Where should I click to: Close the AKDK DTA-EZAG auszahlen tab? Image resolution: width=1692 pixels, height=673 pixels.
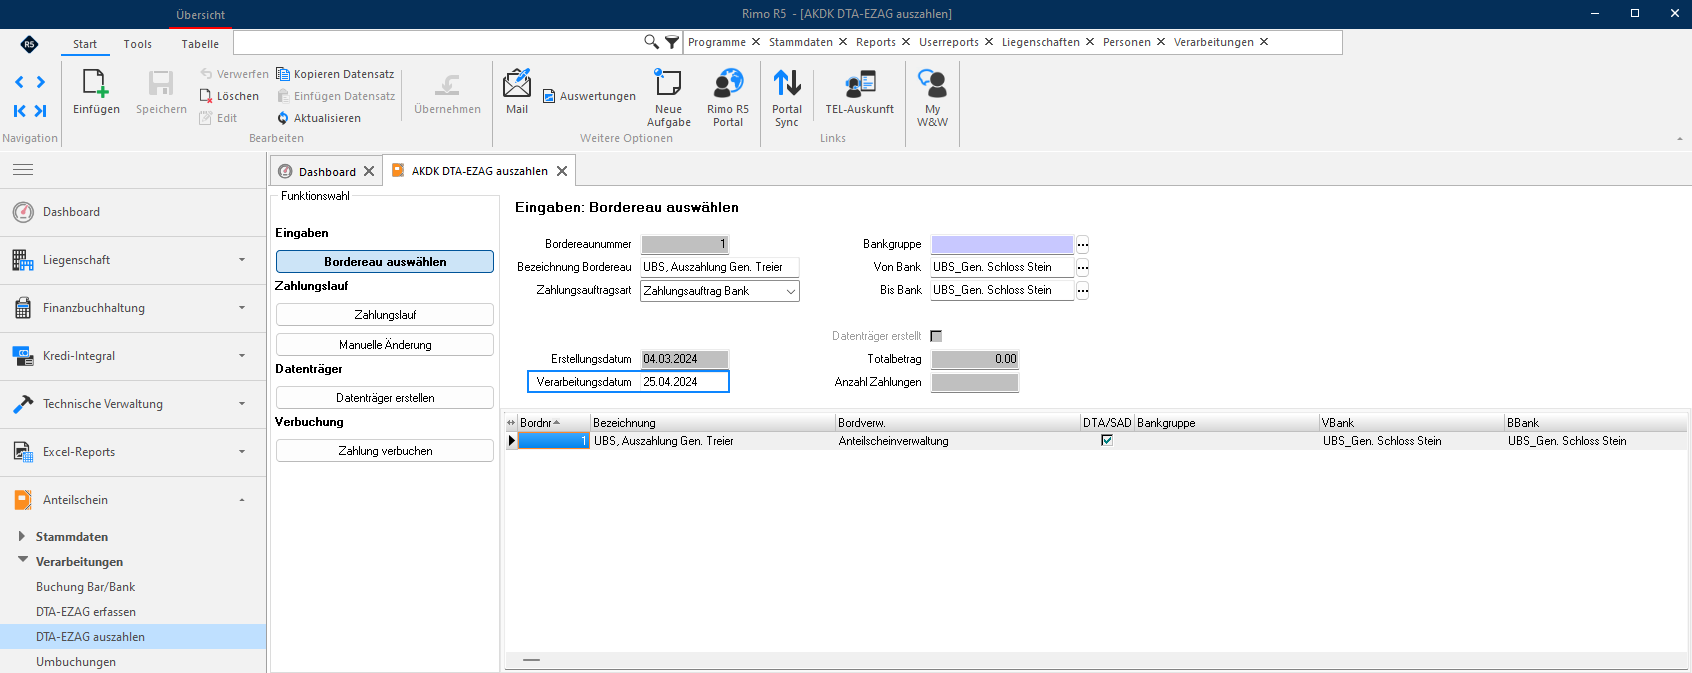pos(562,171)
